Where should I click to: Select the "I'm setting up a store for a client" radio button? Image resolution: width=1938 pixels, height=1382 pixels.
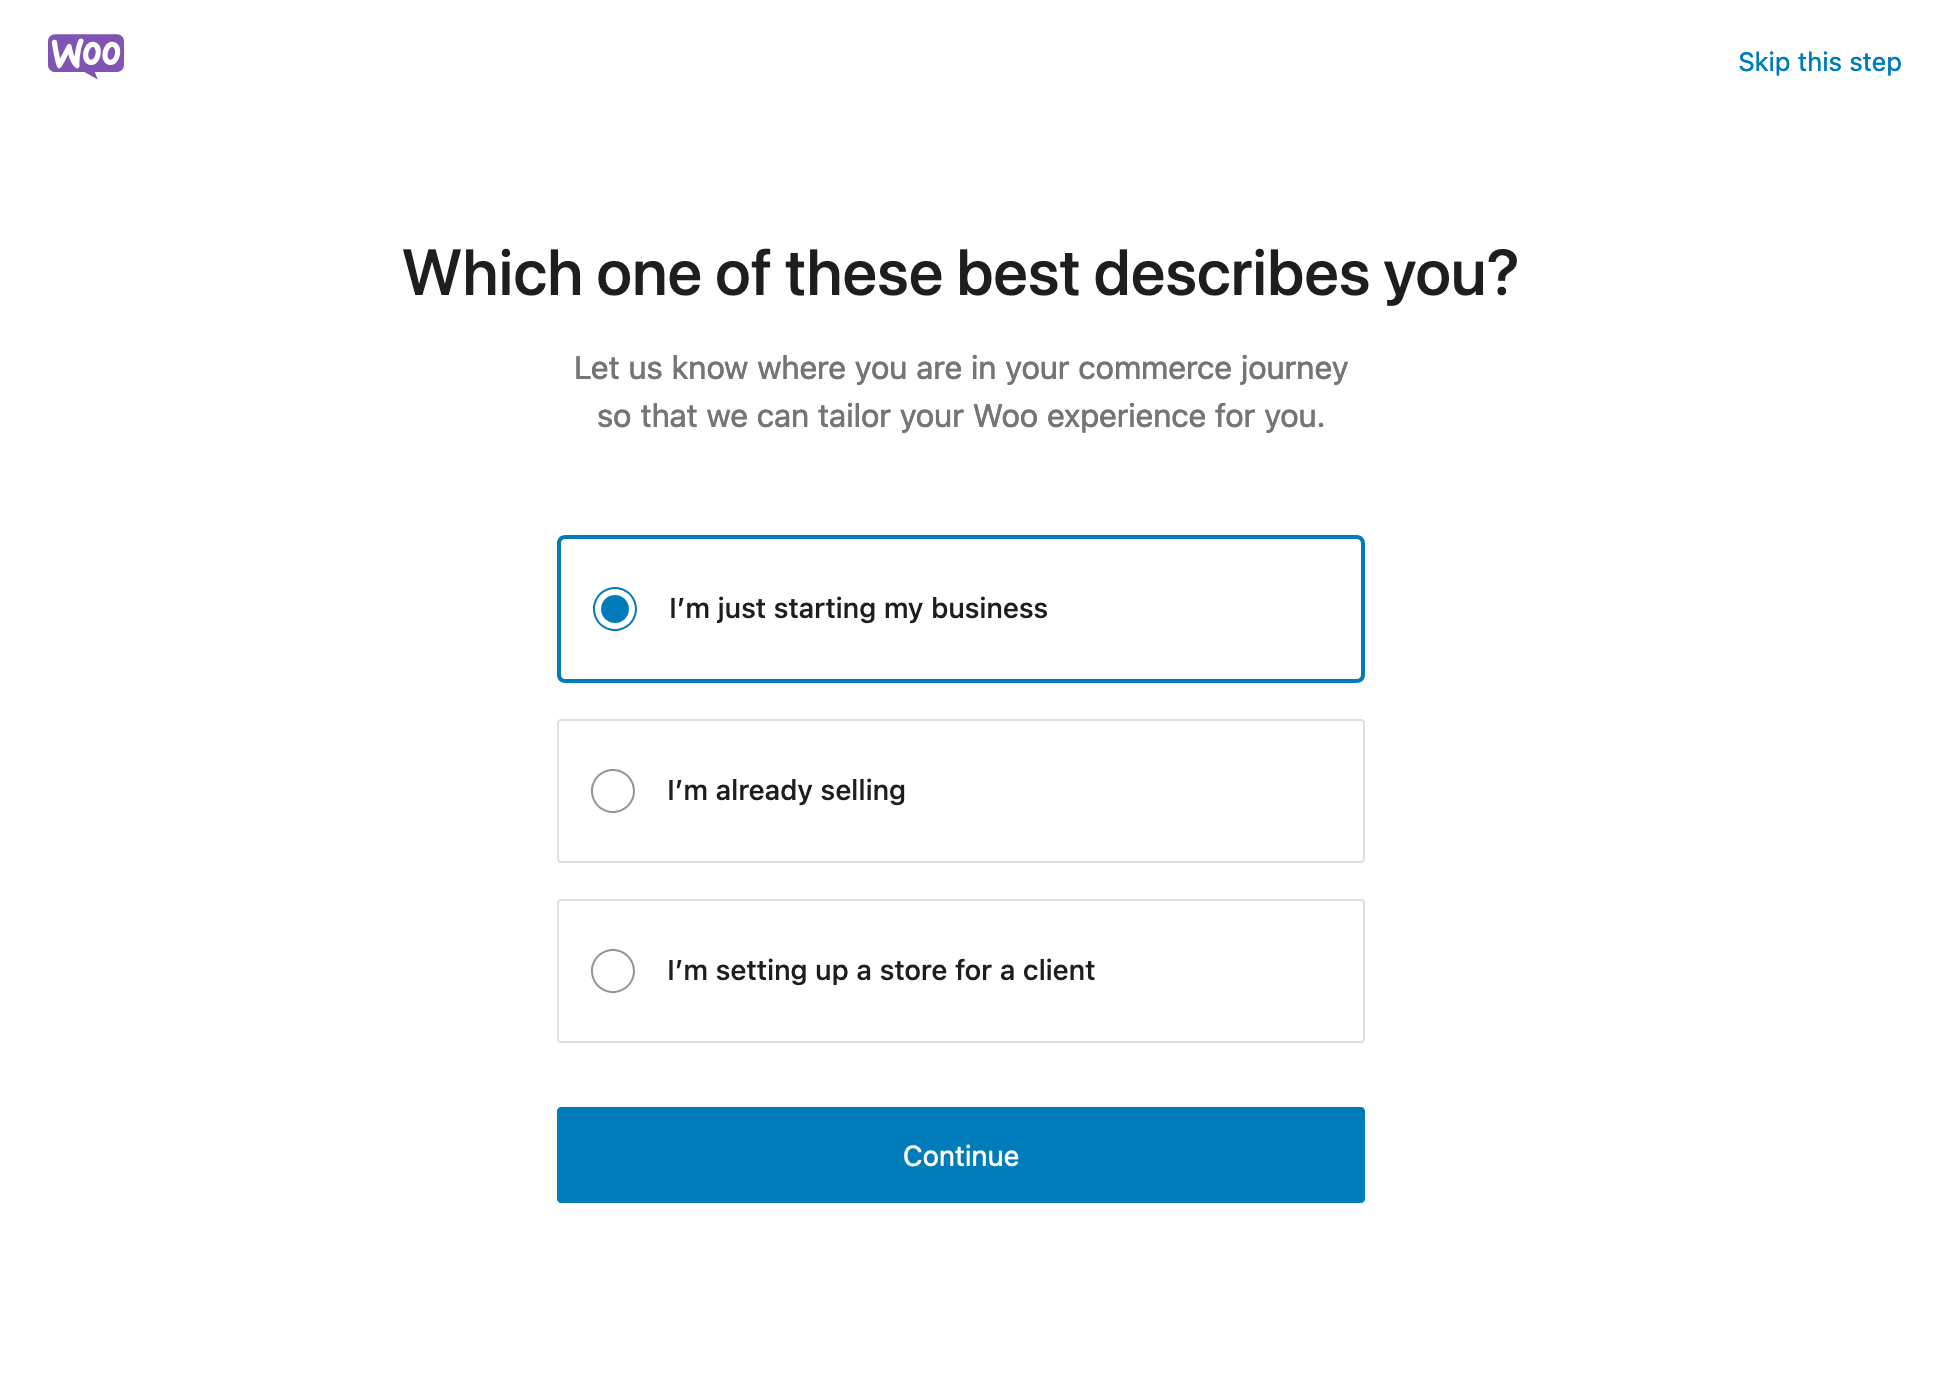click(613, 970)
